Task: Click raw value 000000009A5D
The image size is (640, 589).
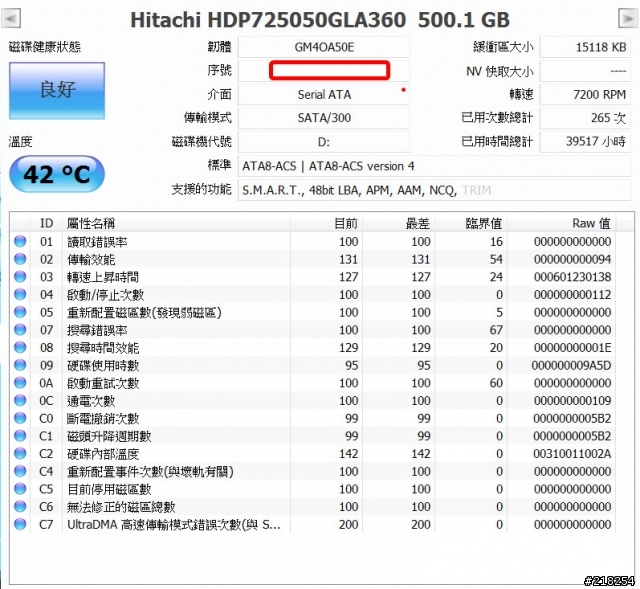Action: [x=571, y=365]
